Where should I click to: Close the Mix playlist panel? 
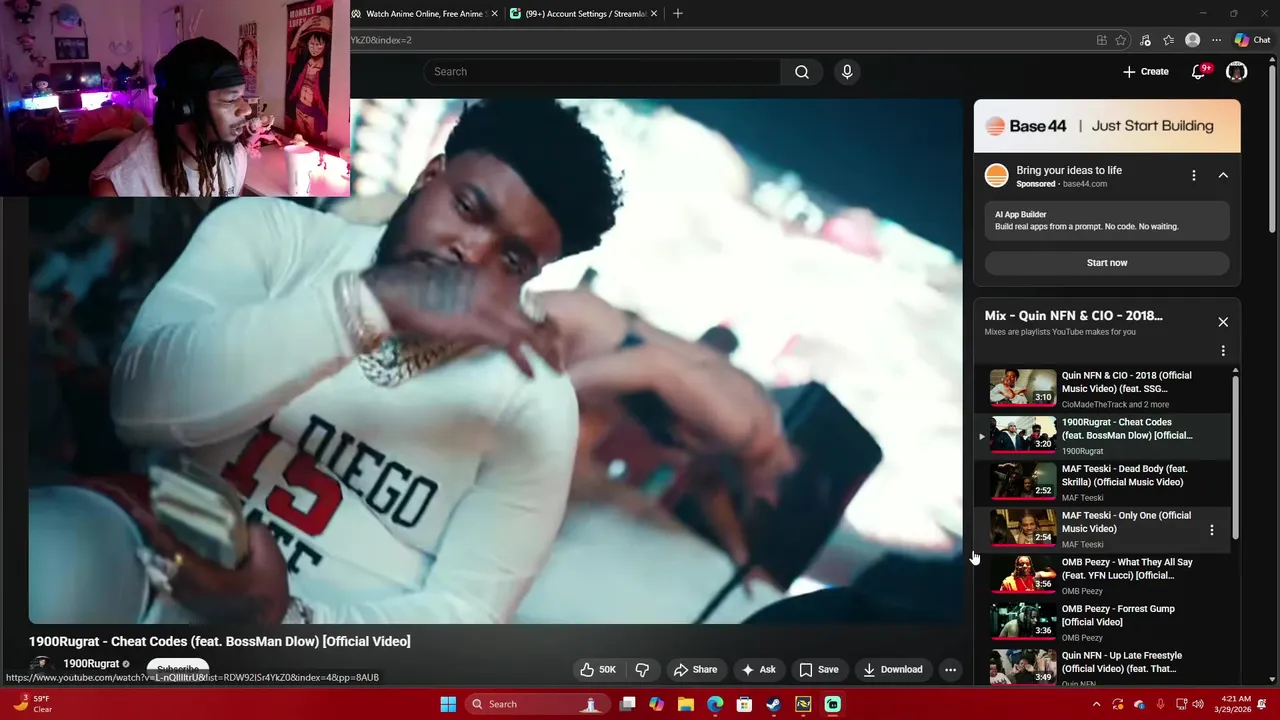[1223, 322]
